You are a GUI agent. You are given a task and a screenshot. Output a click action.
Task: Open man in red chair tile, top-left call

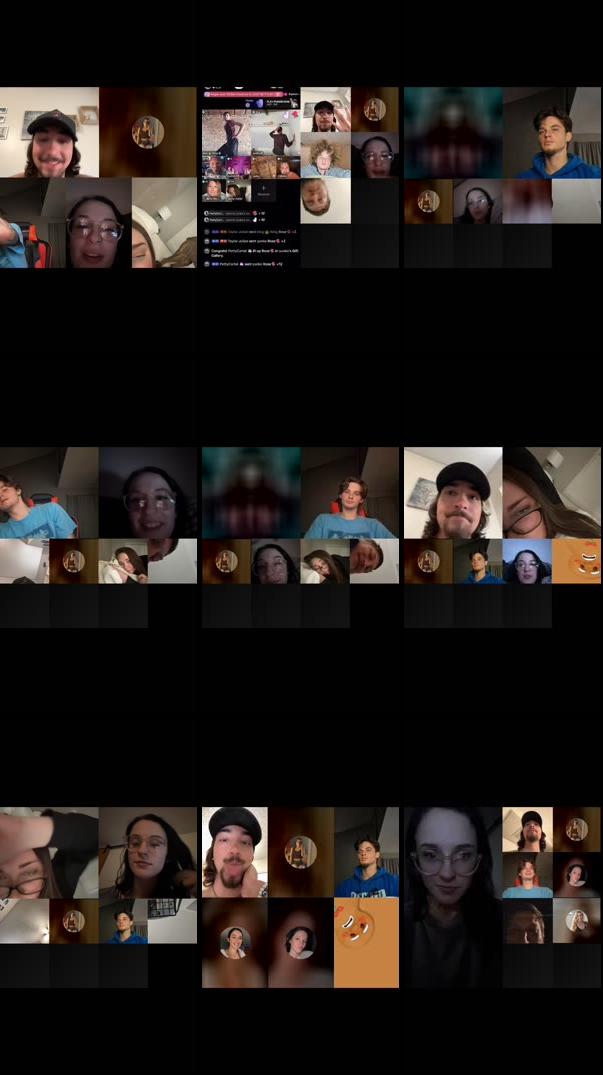[33, 223]
